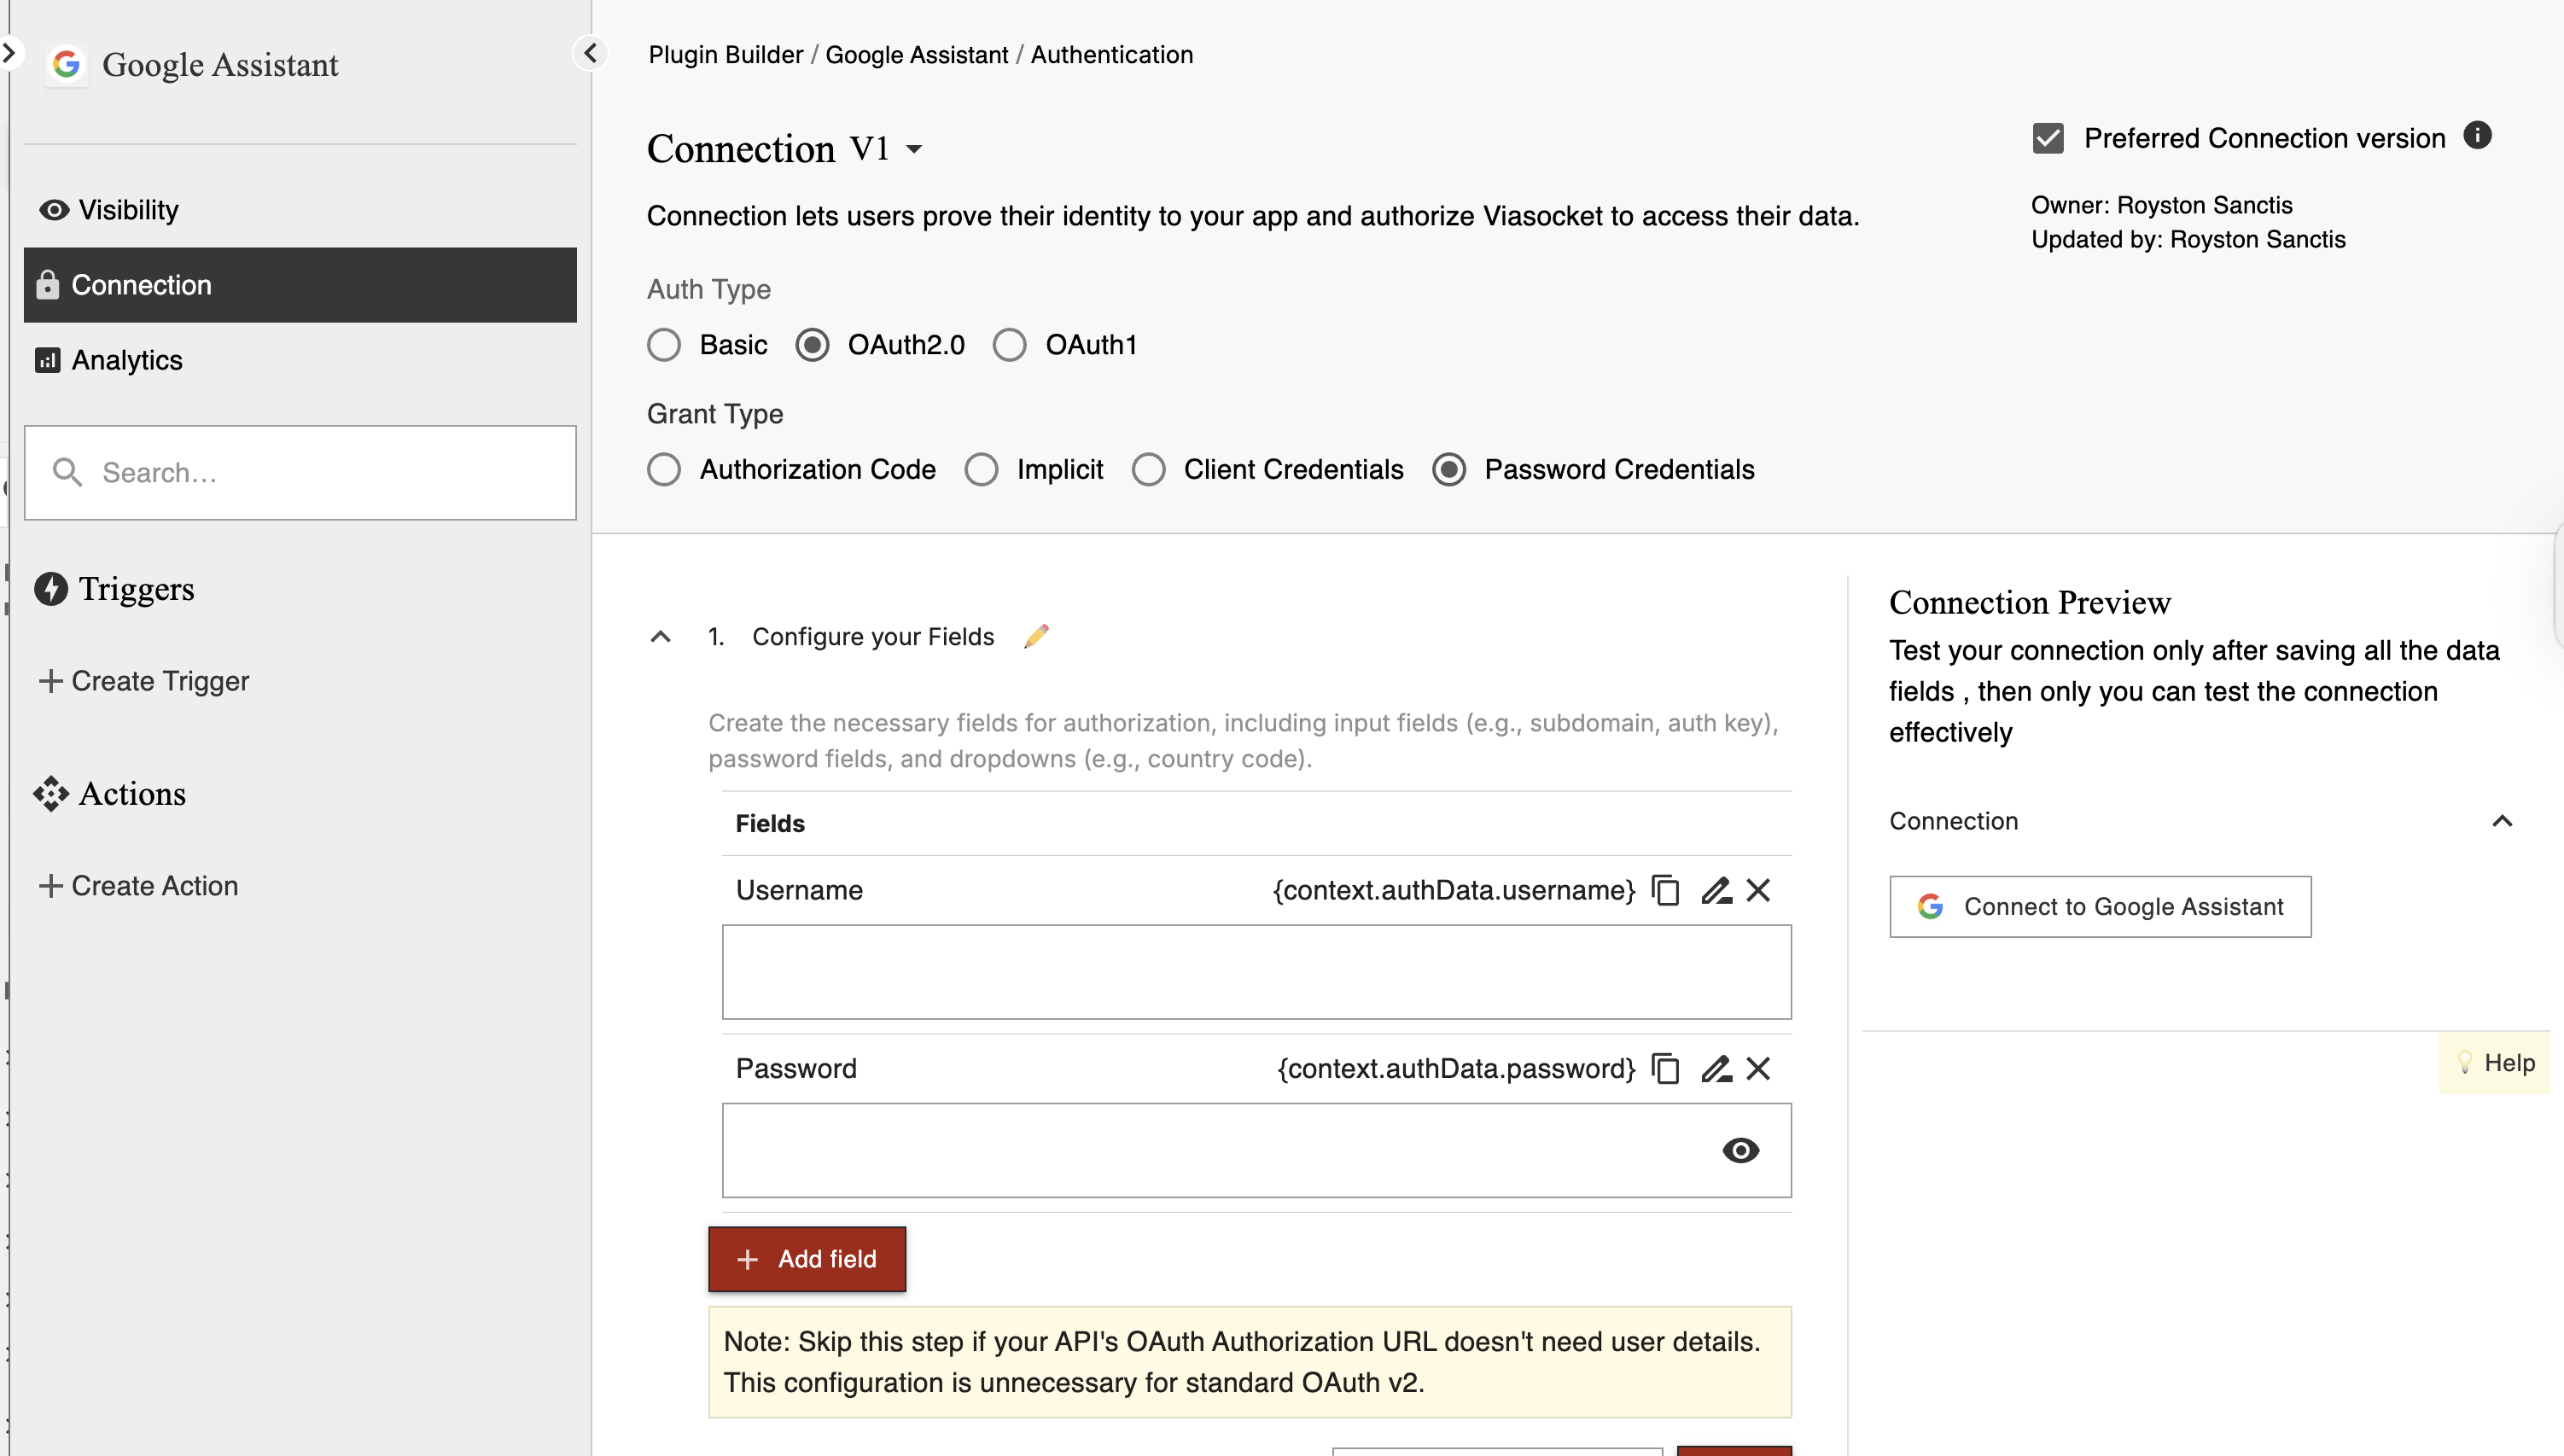
Task: Click the Visibility eye icon in sidebar
Action: point(54,210)
